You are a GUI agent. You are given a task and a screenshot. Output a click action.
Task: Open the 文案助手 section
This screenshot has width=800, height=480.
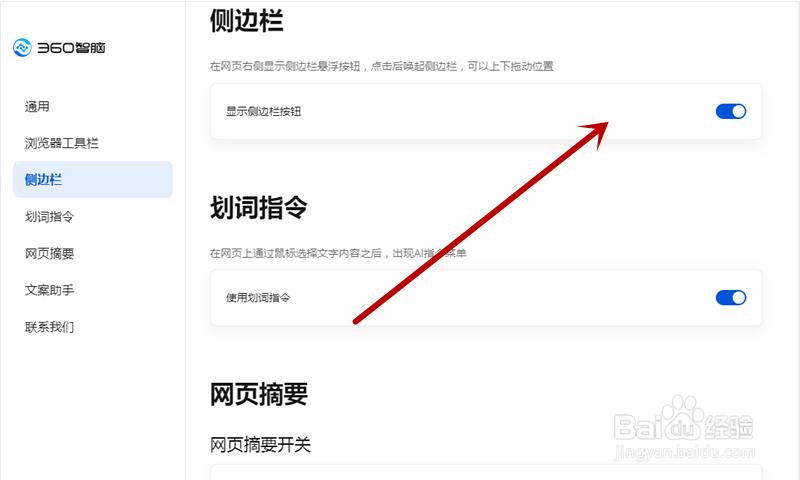point(49,290)
